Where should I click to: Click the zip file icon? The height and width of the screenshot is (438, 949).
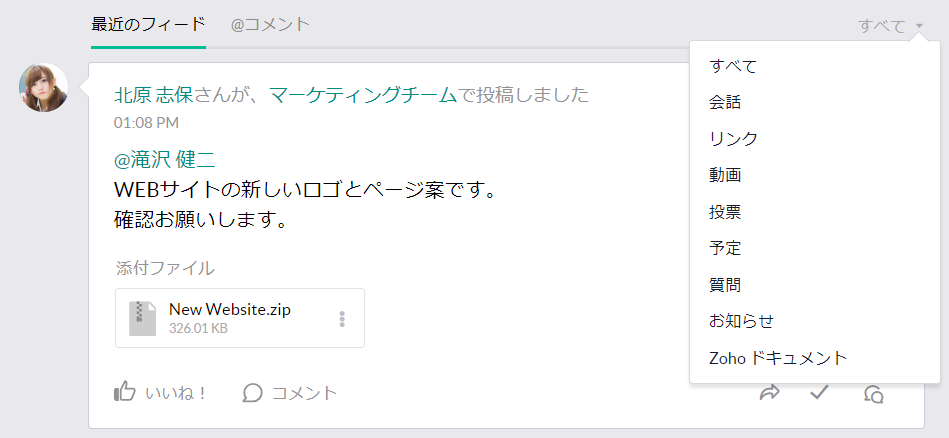point(143,318)
